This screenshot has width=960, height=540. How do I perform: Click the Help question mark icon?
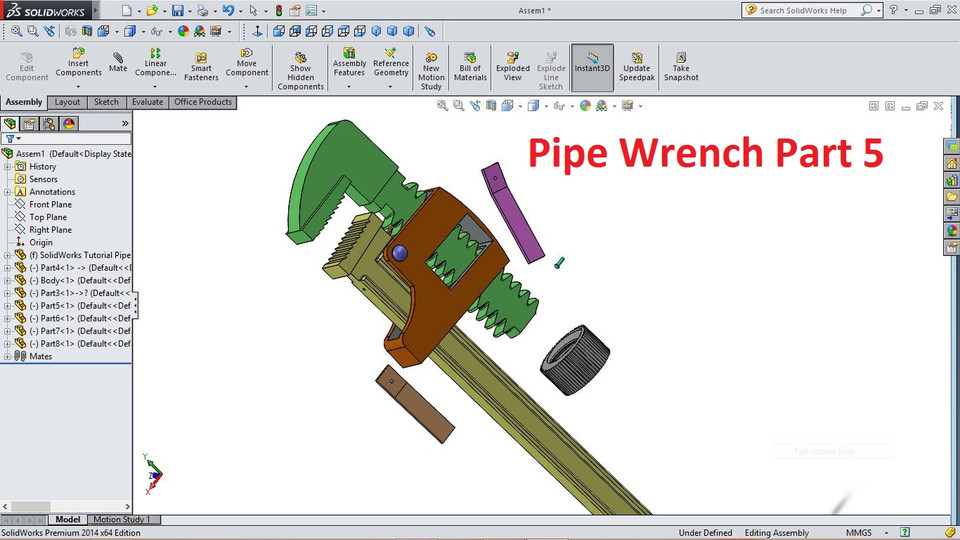pyautogui.click(x=893, y=10)
